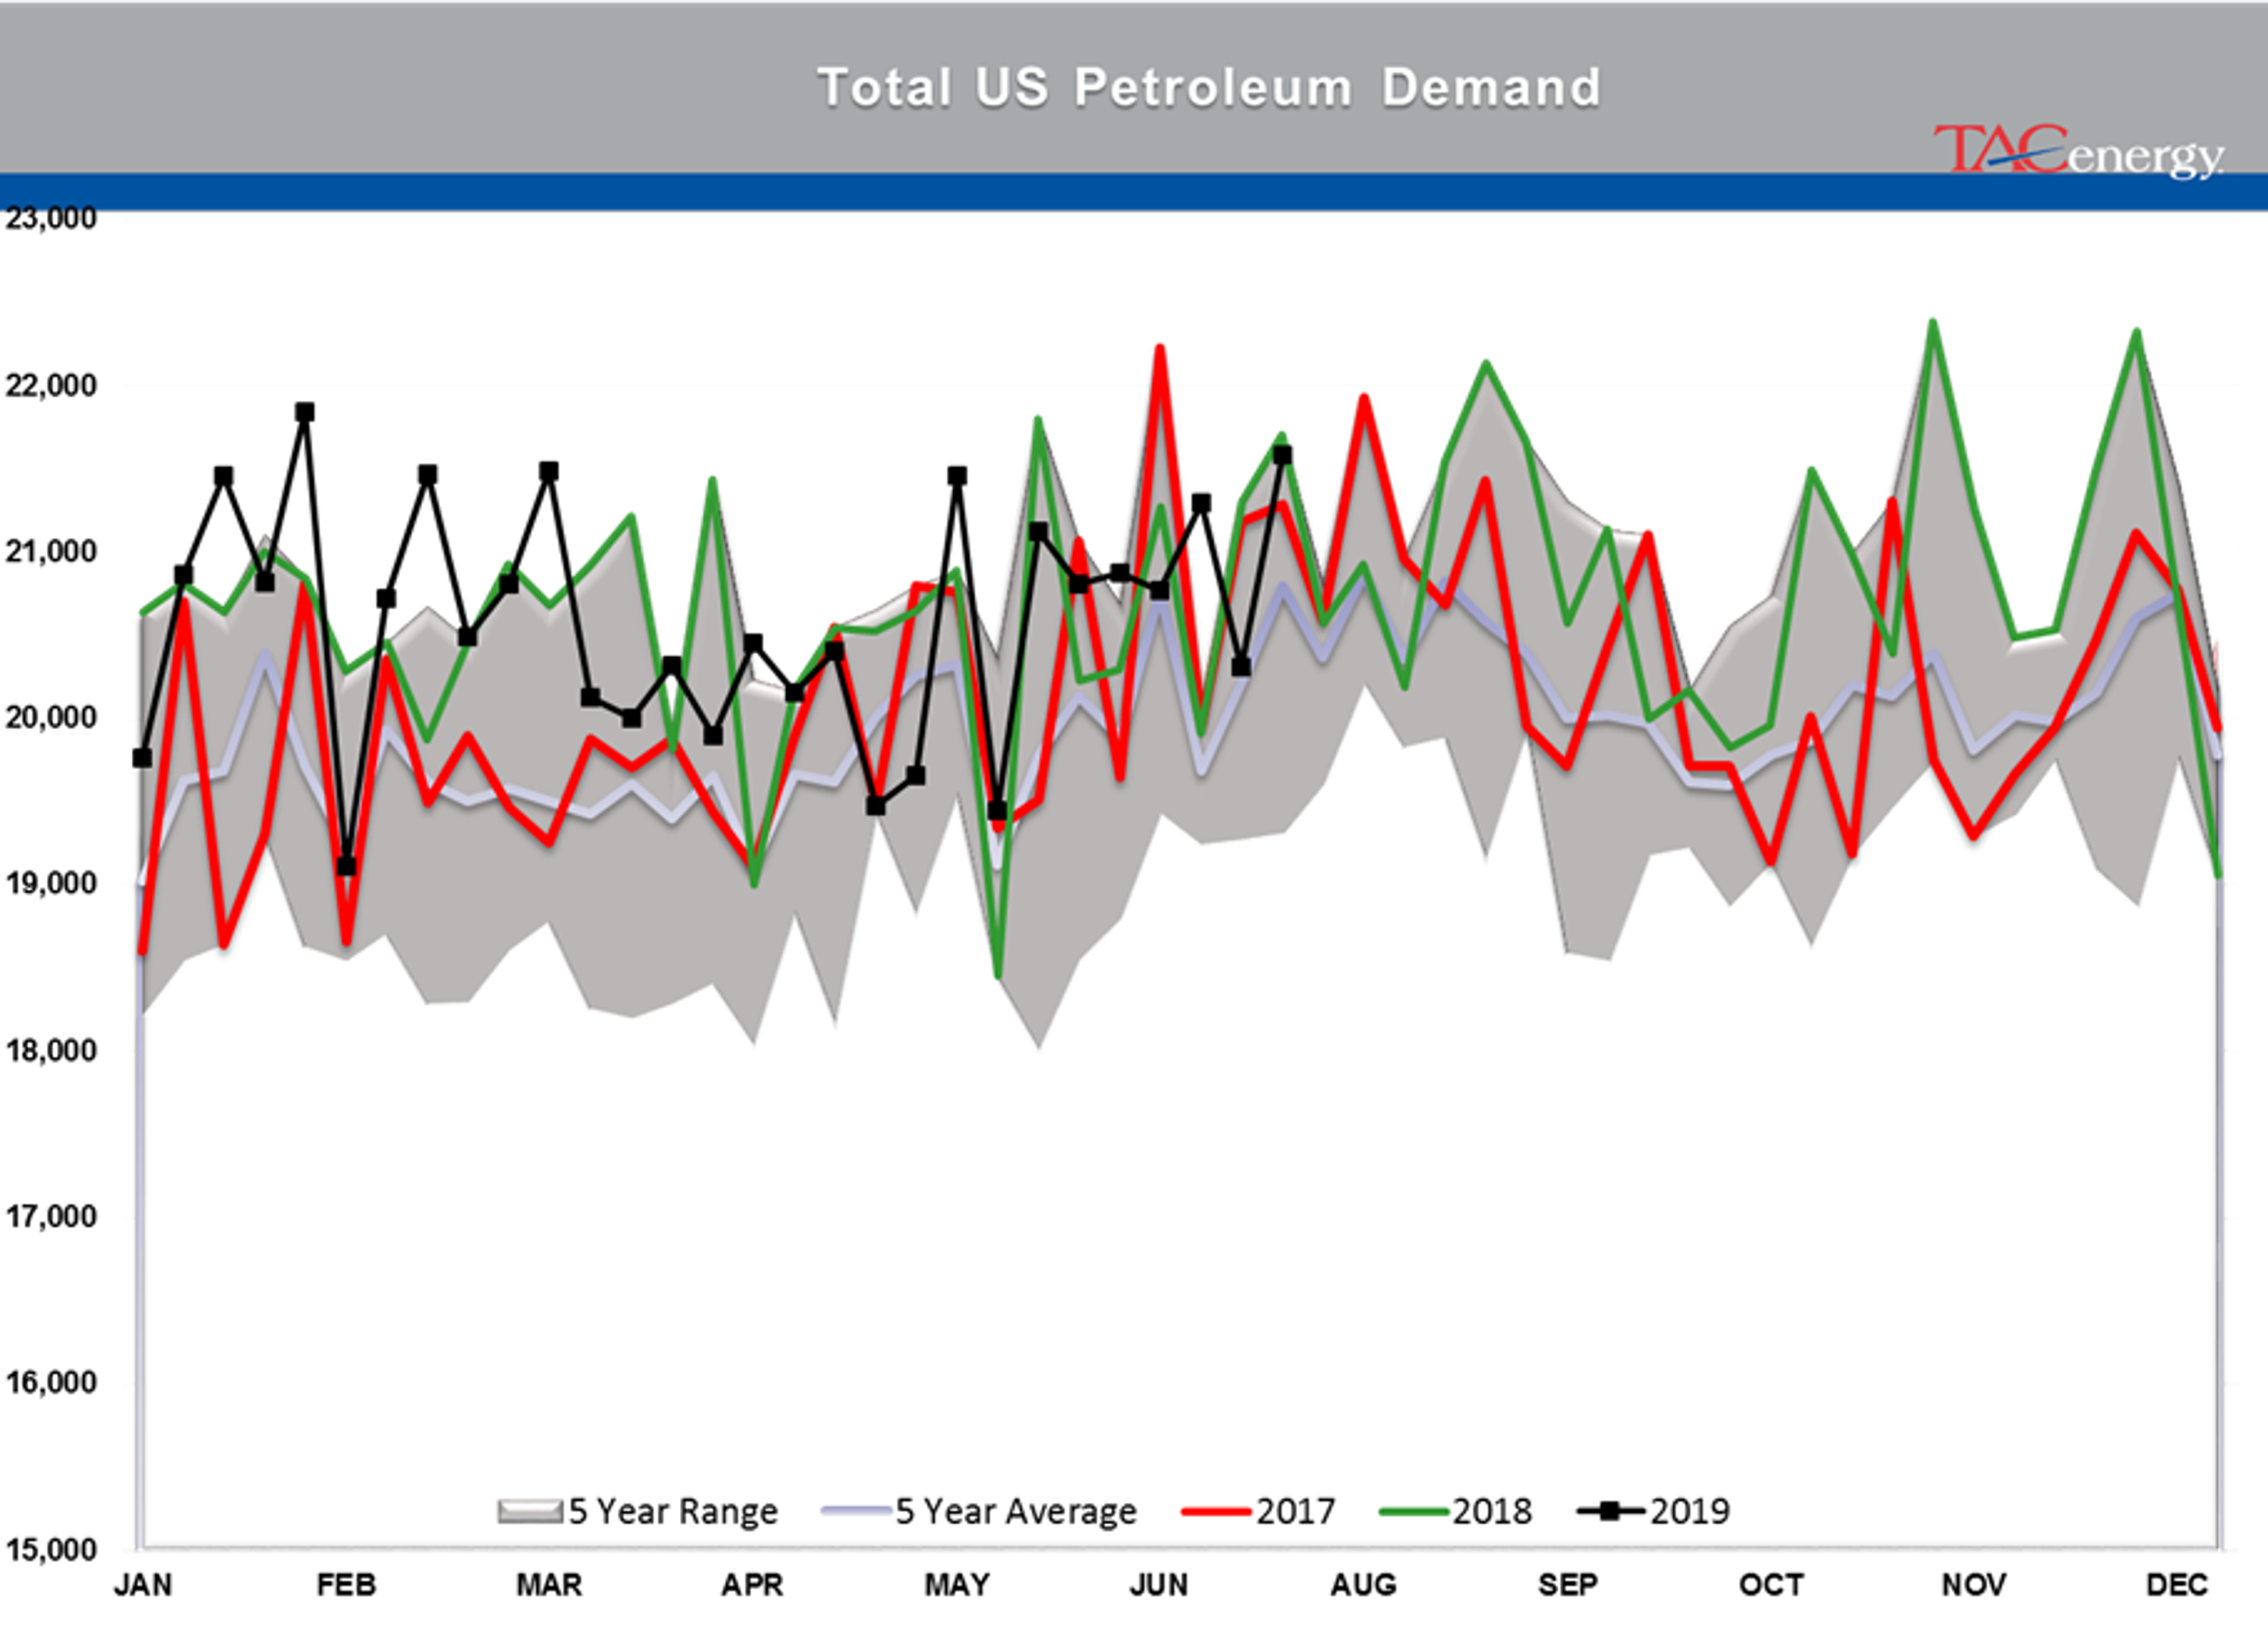The image size is (2268, 1643).
Task: Click the SEP x-axis label
Action: coord(1568,1586)
